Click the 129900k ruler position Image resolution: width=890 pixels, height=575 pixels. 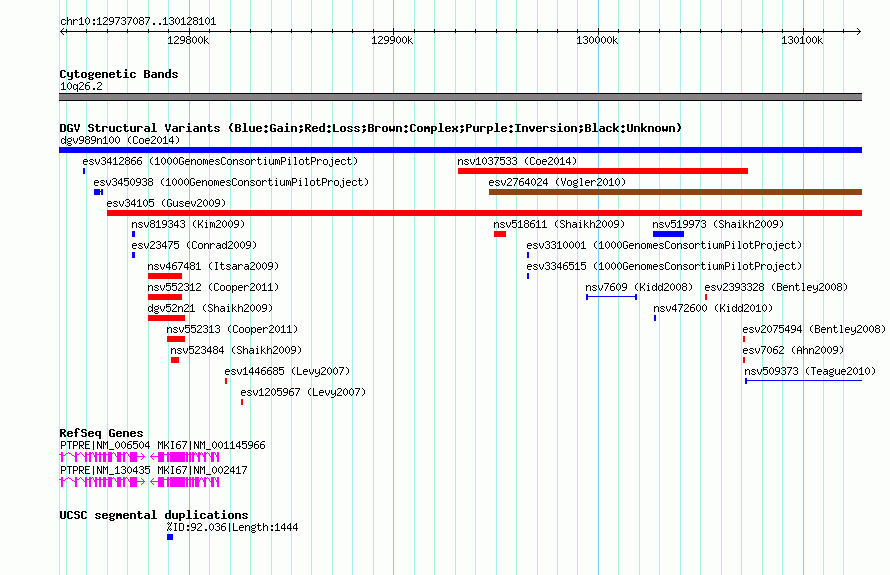click(x=392, y=40)
